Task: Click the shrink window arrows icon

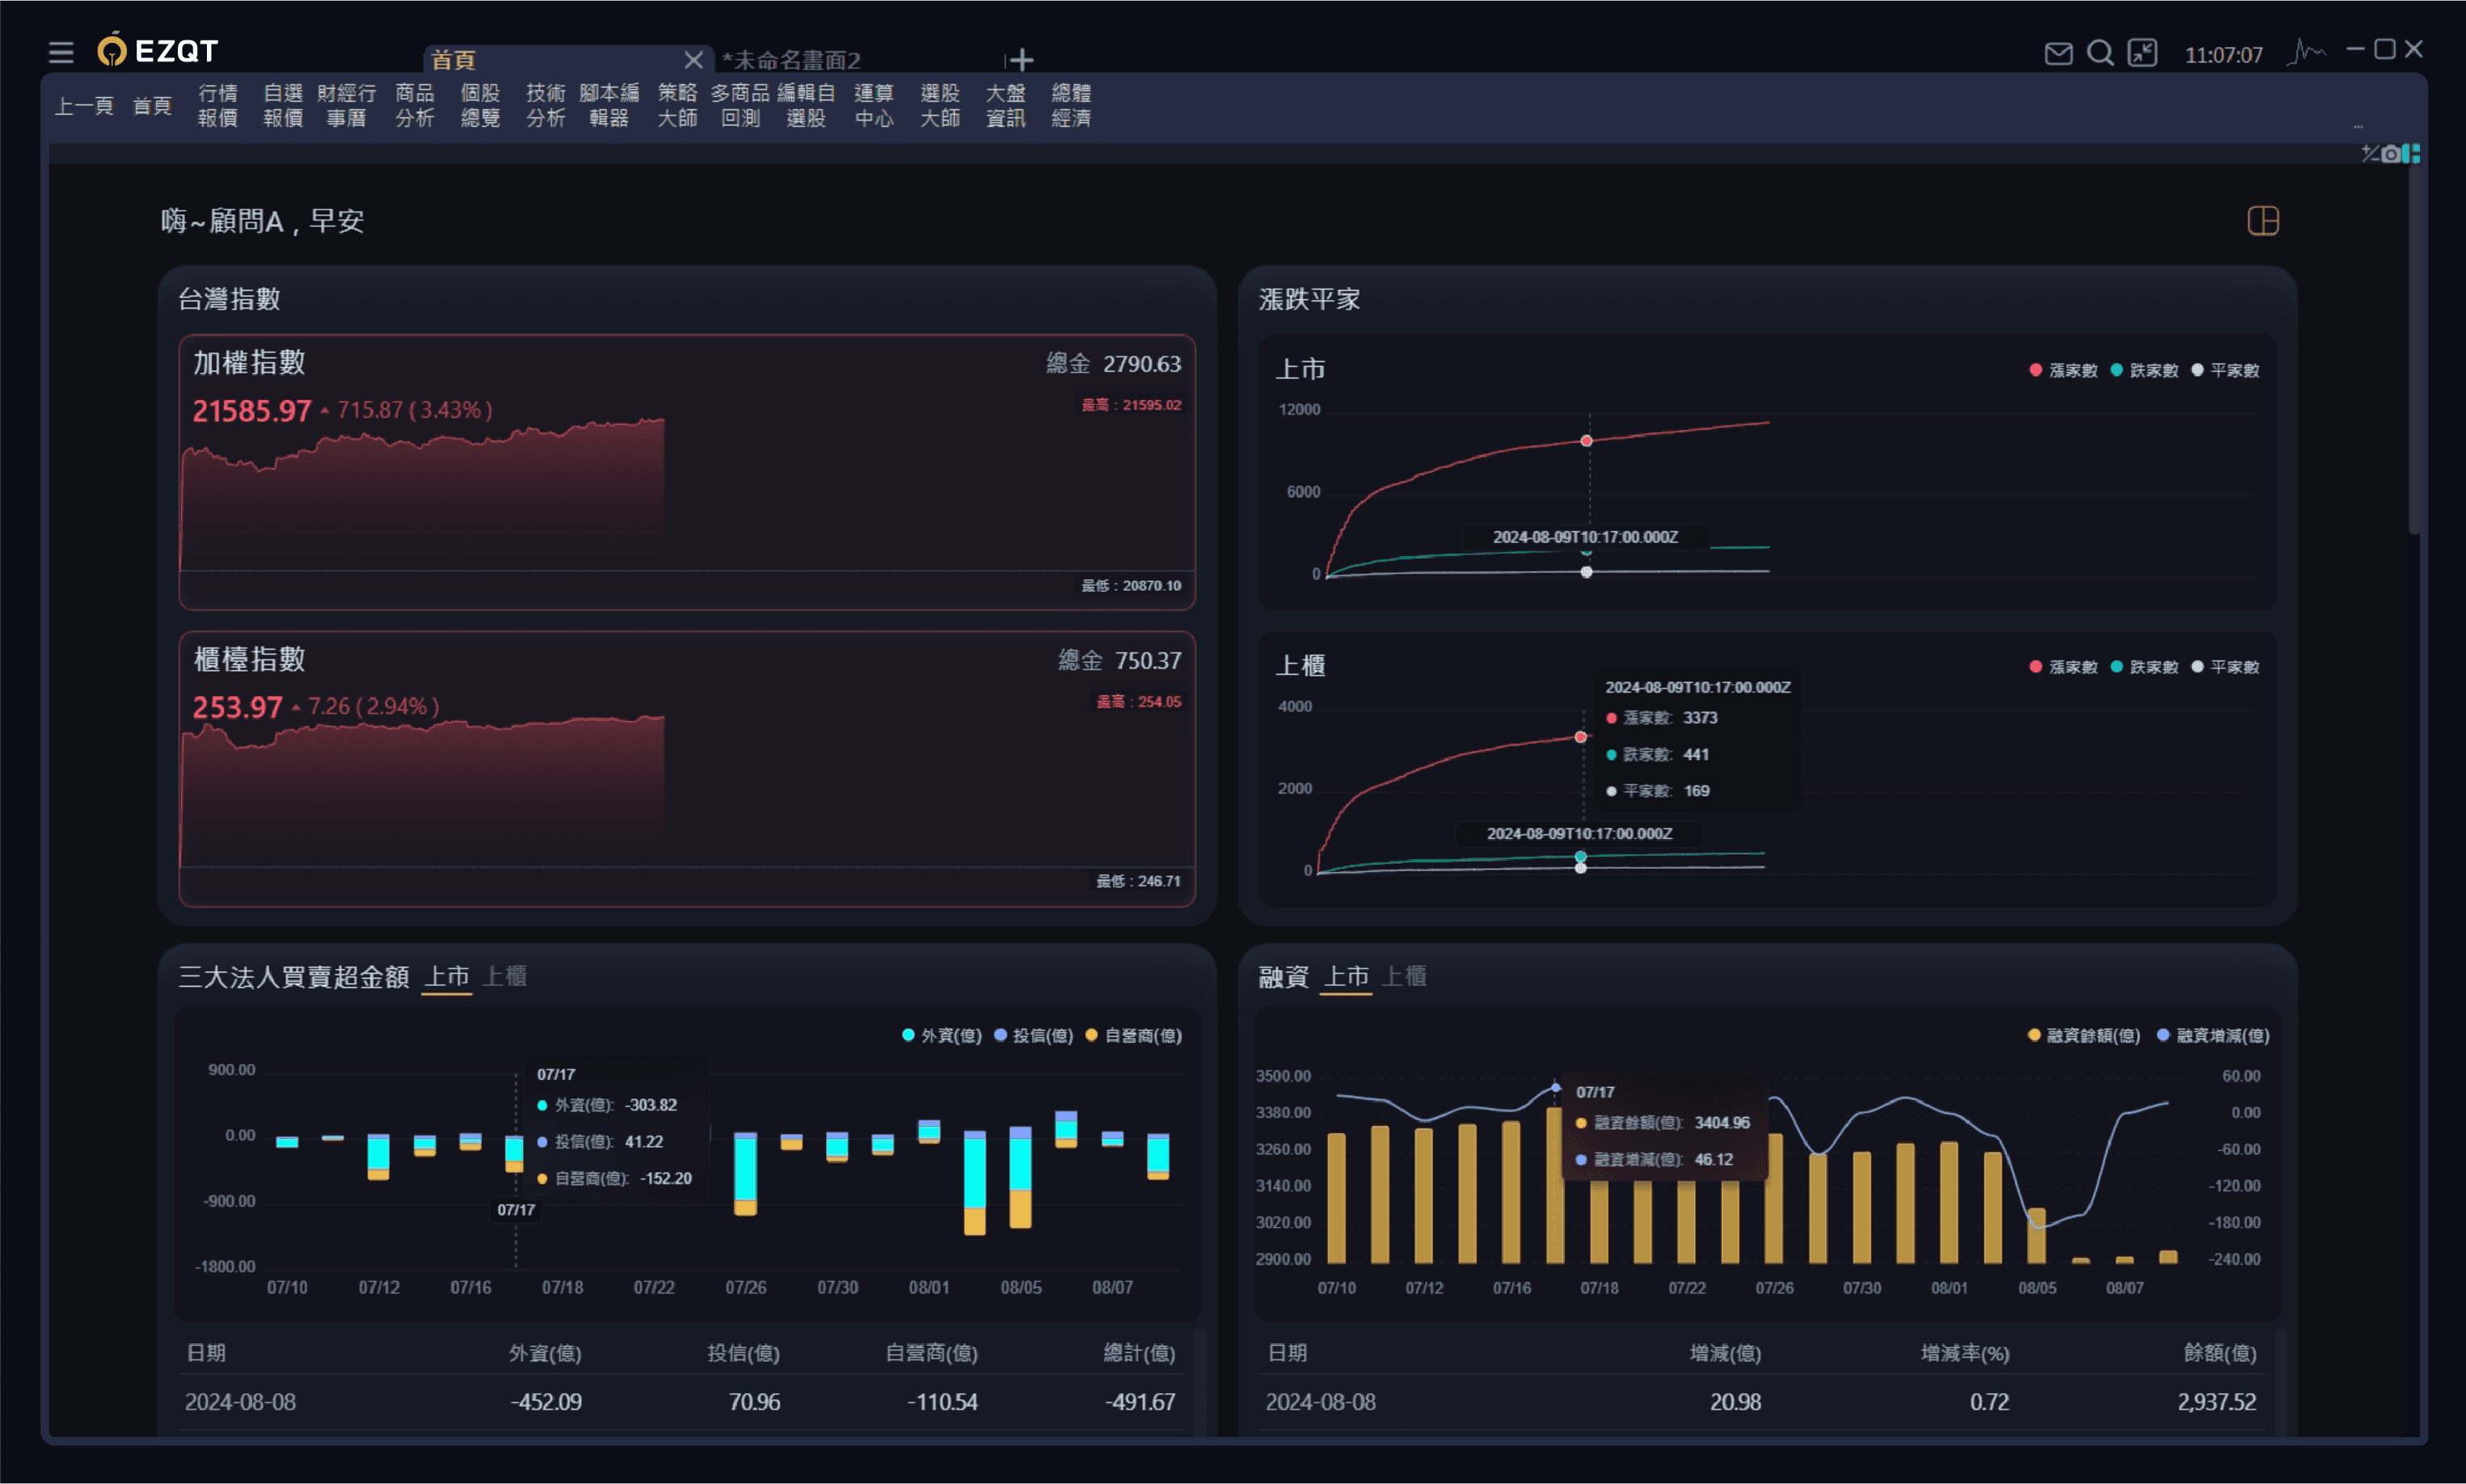Action: click(x=2142, y=53)
